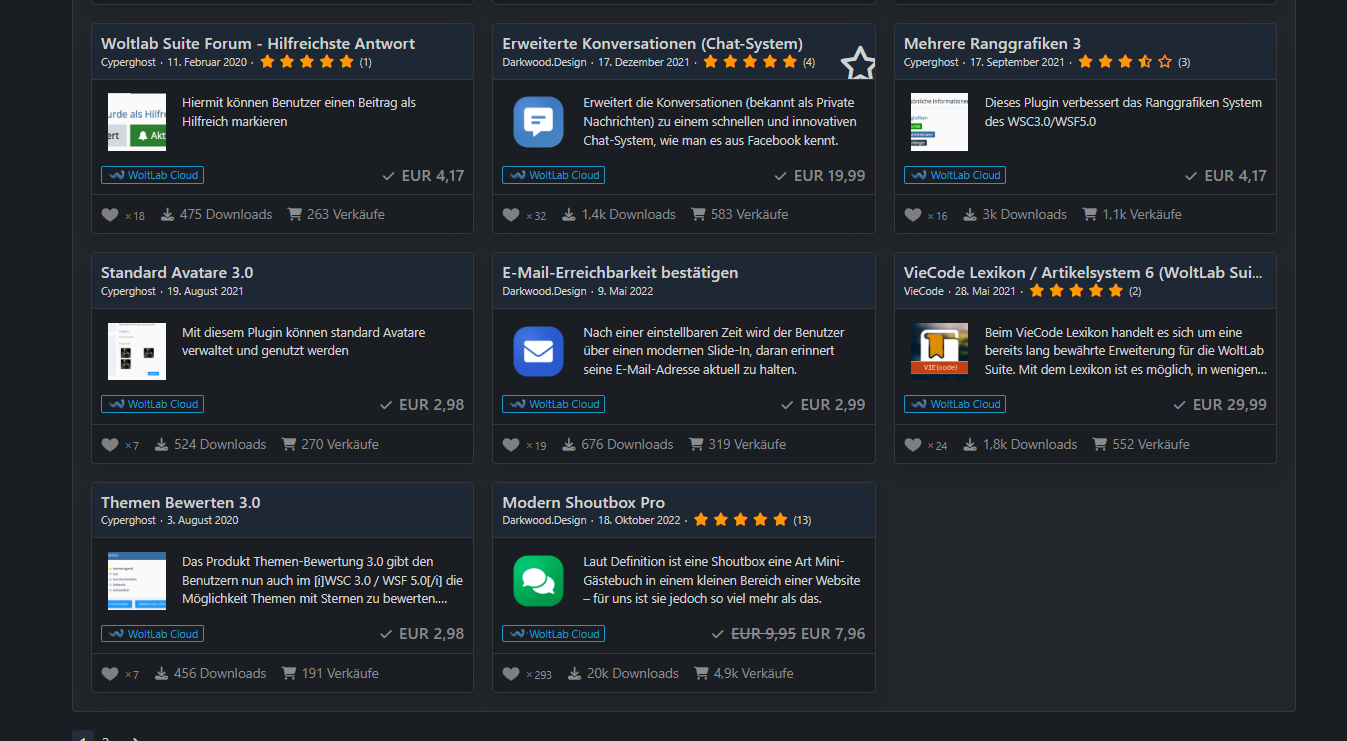Open the E-Mail-Erreichbarkeit bestätigen title link
Screen dimensions: 1347x741
pyautogui.click(x=620, y=273)
